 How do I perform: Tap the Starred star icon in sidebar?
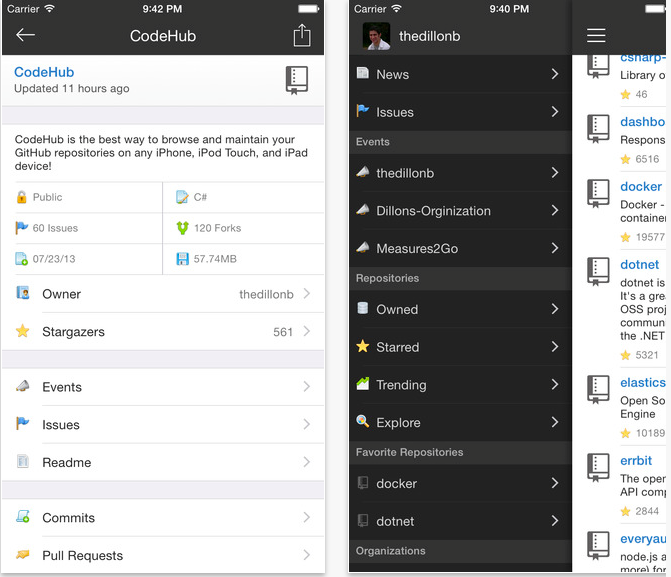[362, 346]
